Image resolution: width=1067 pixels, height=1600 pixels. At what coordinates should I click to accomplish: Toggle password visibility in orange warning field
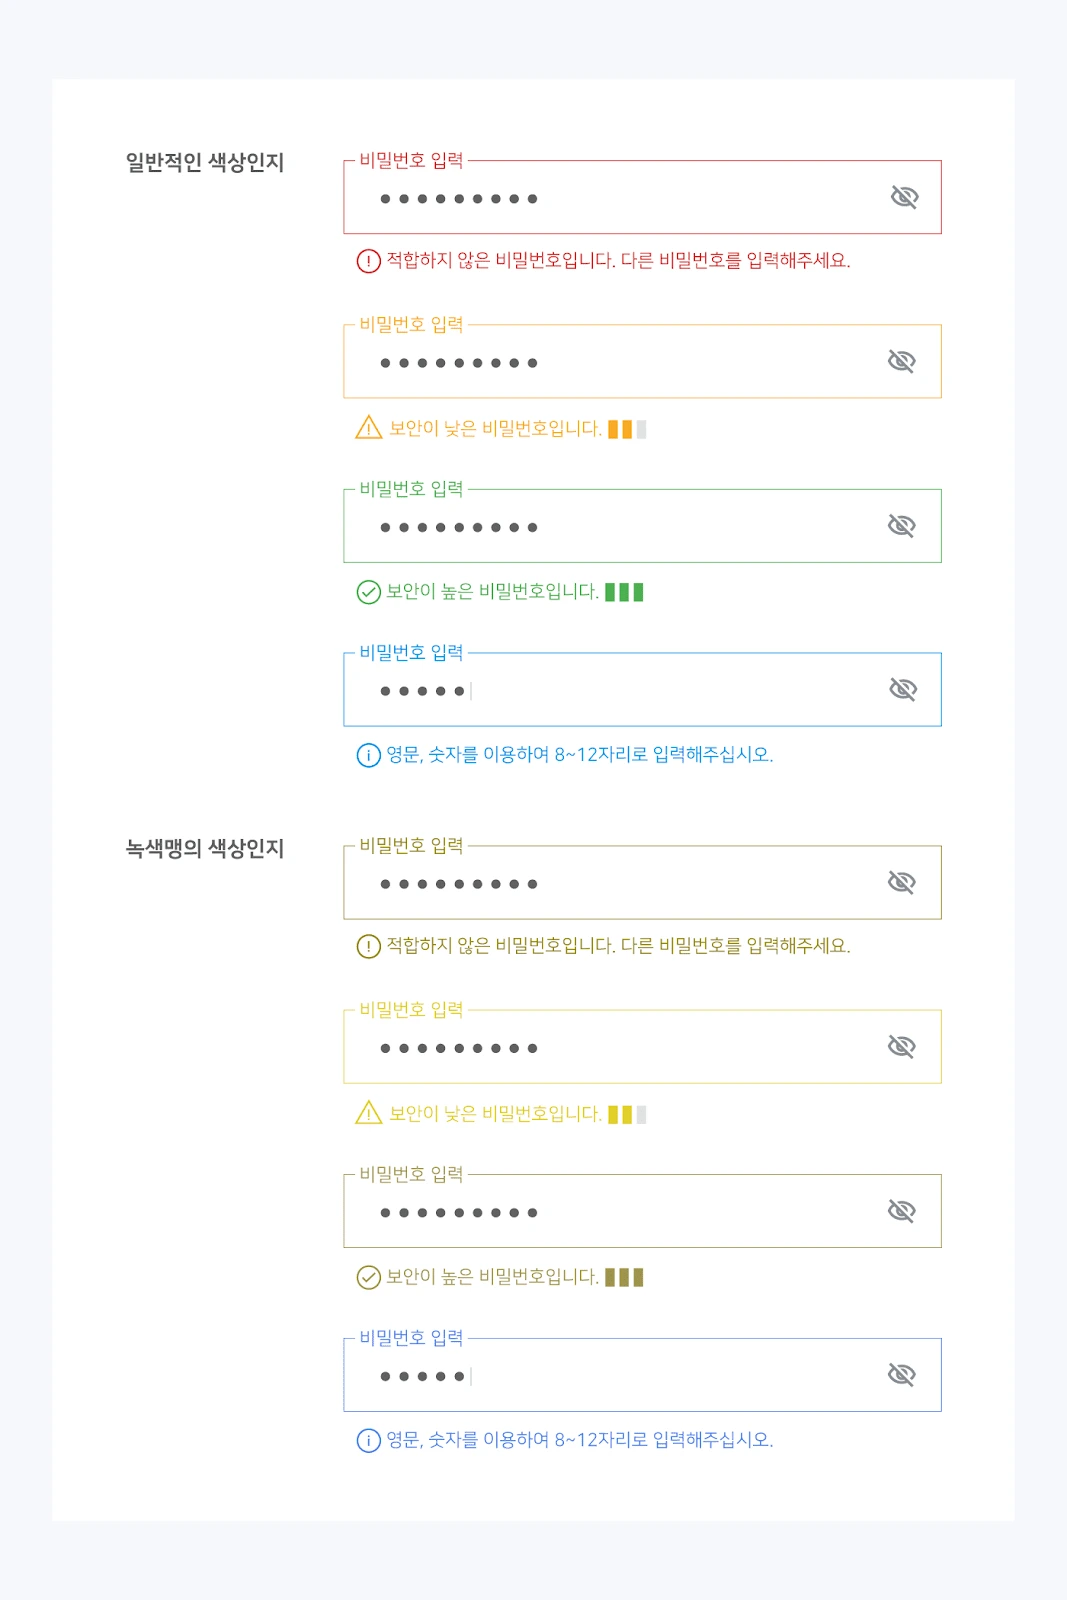point(901,361)
